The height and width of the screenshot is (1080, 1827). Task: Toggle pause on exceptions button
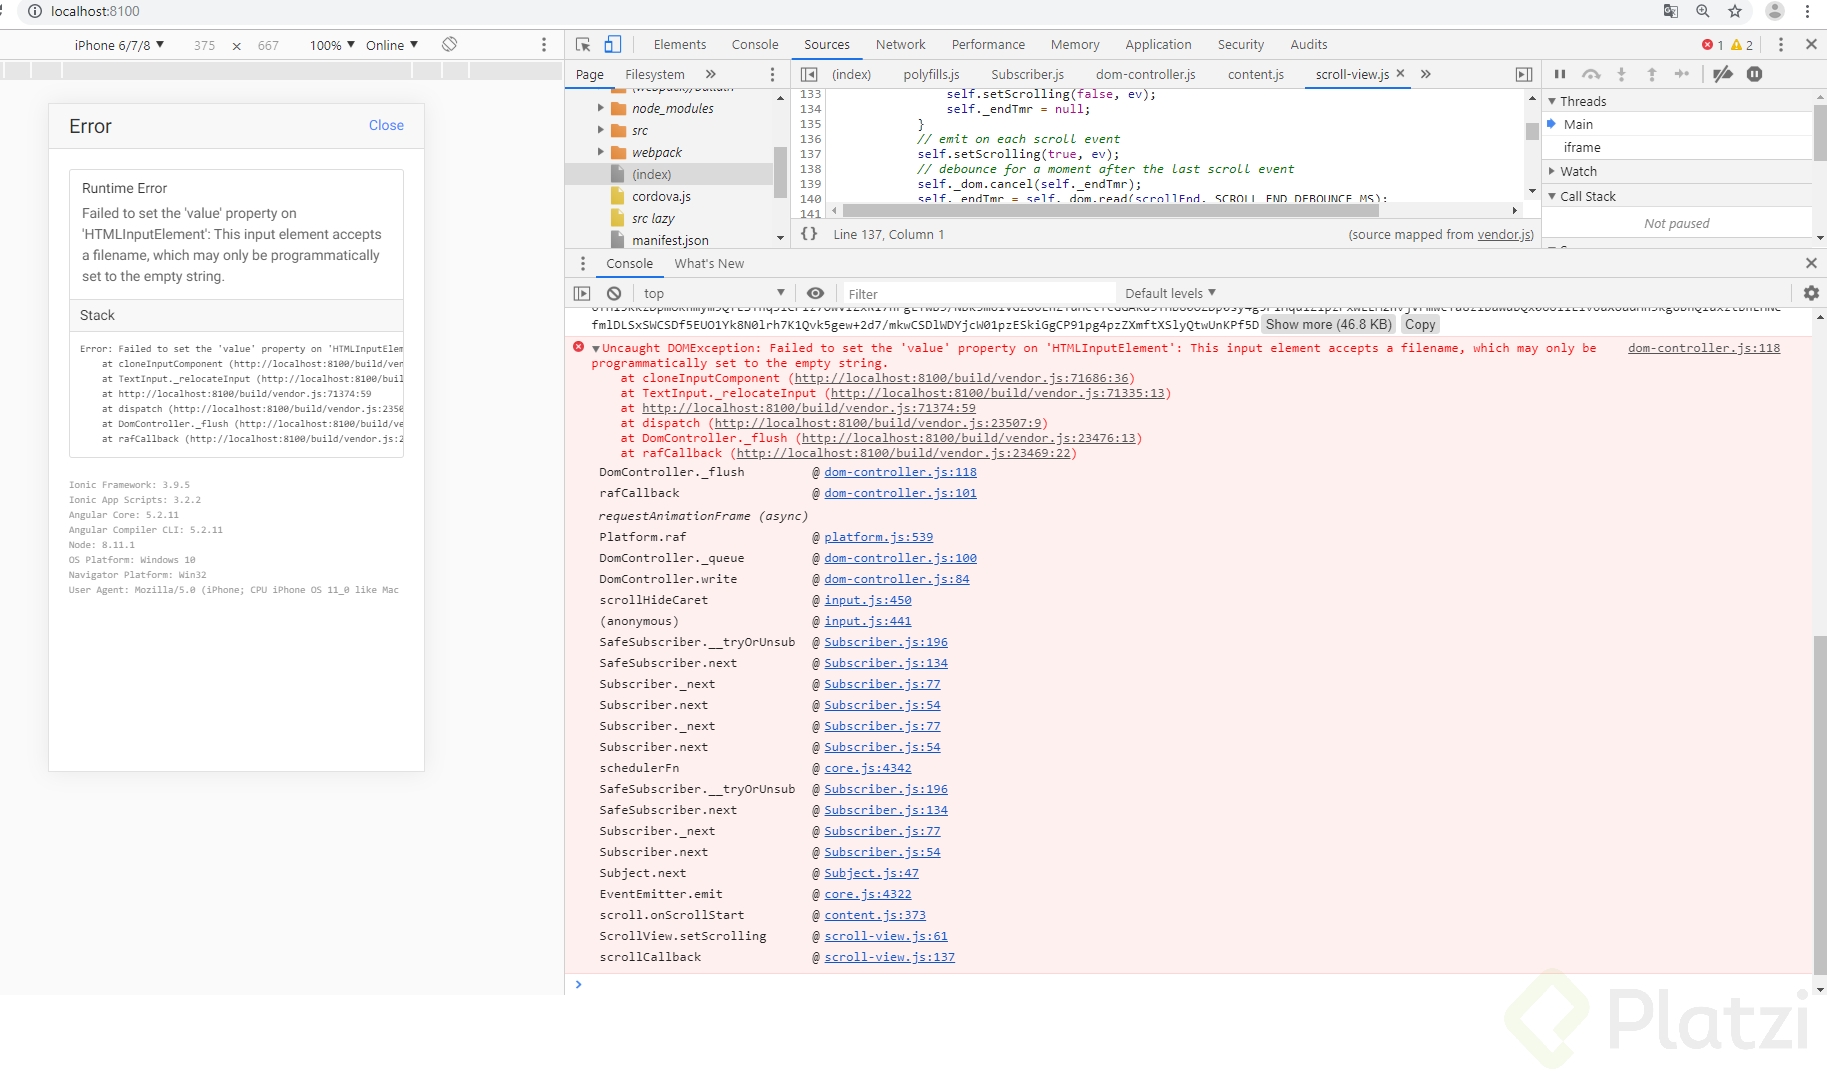point(1754,74)
